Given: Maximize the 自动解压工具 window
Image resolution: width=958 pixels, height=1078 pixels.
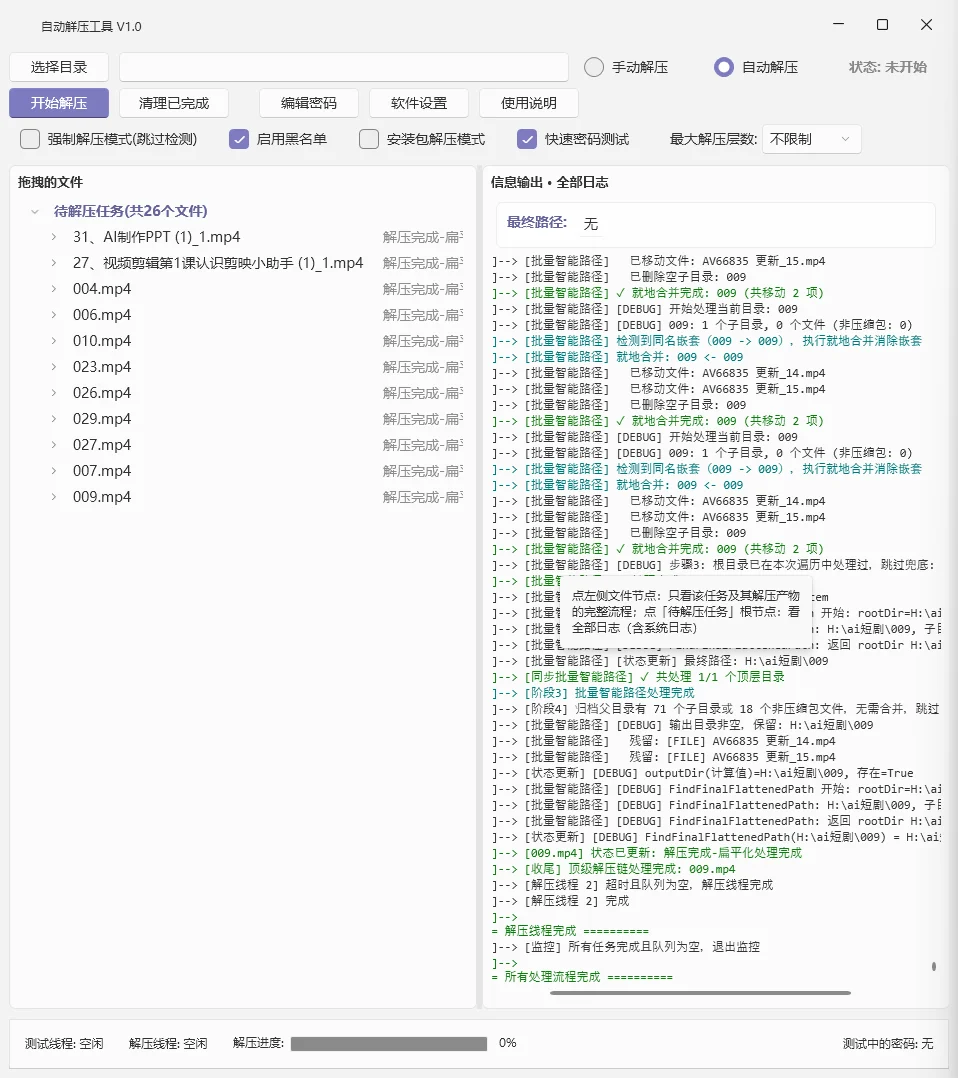Looking at the screenshot, I should click(x=882, y=24).
